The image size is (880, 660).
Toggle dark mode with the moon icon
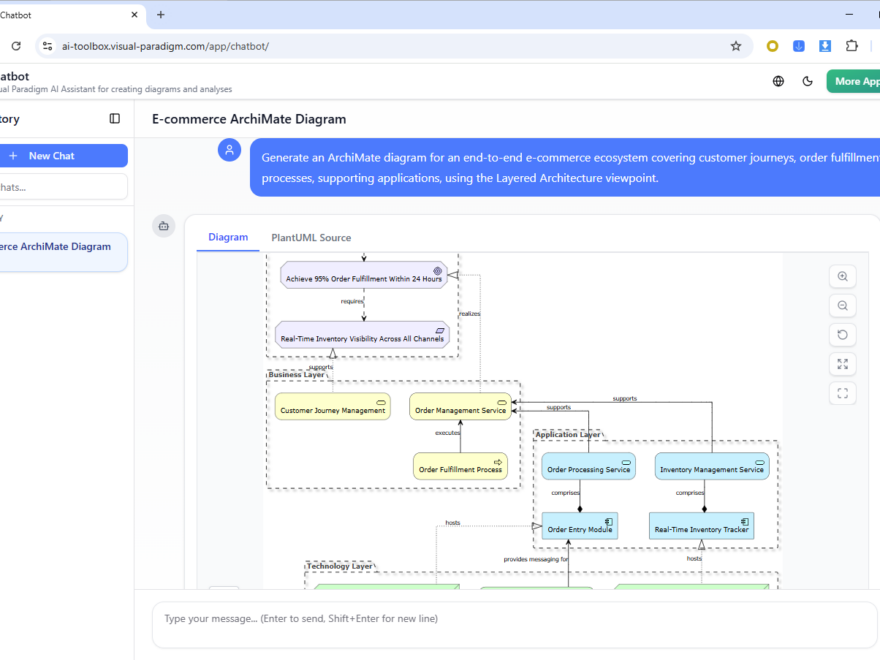(807, 81)
